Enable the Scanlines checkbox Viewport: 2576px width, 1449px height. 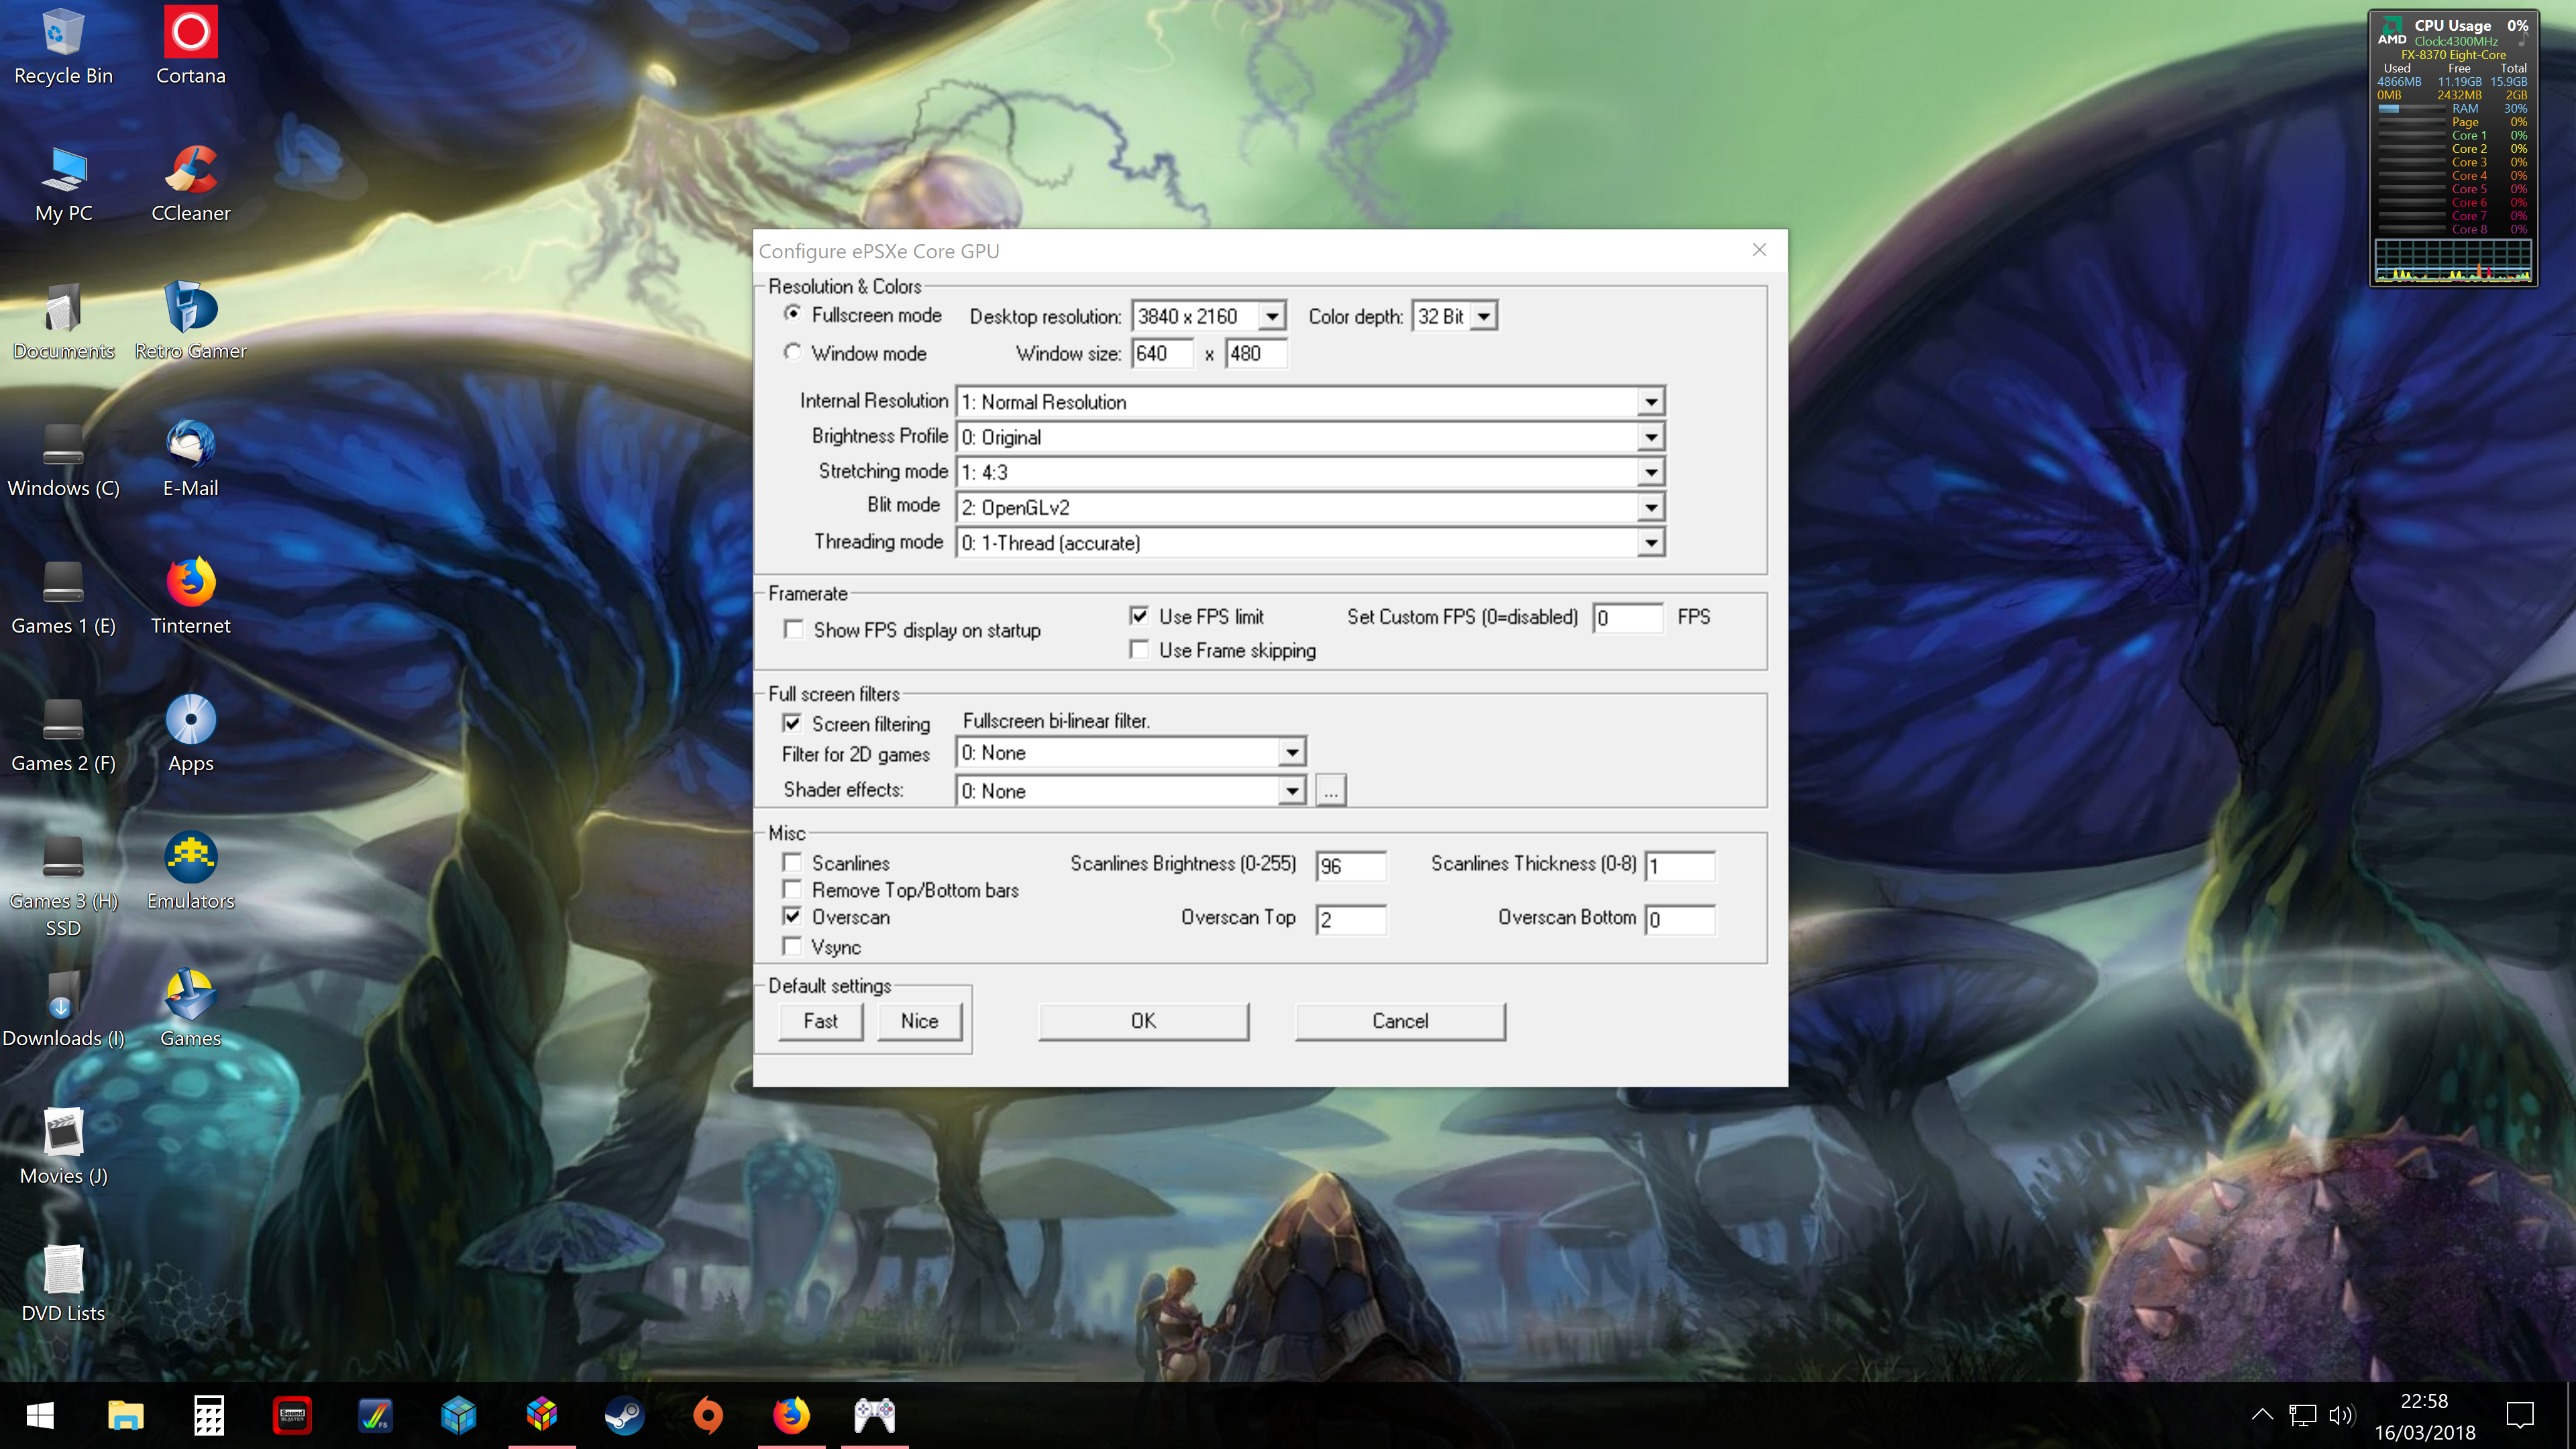pyautogui.click(x=792, y=862)
